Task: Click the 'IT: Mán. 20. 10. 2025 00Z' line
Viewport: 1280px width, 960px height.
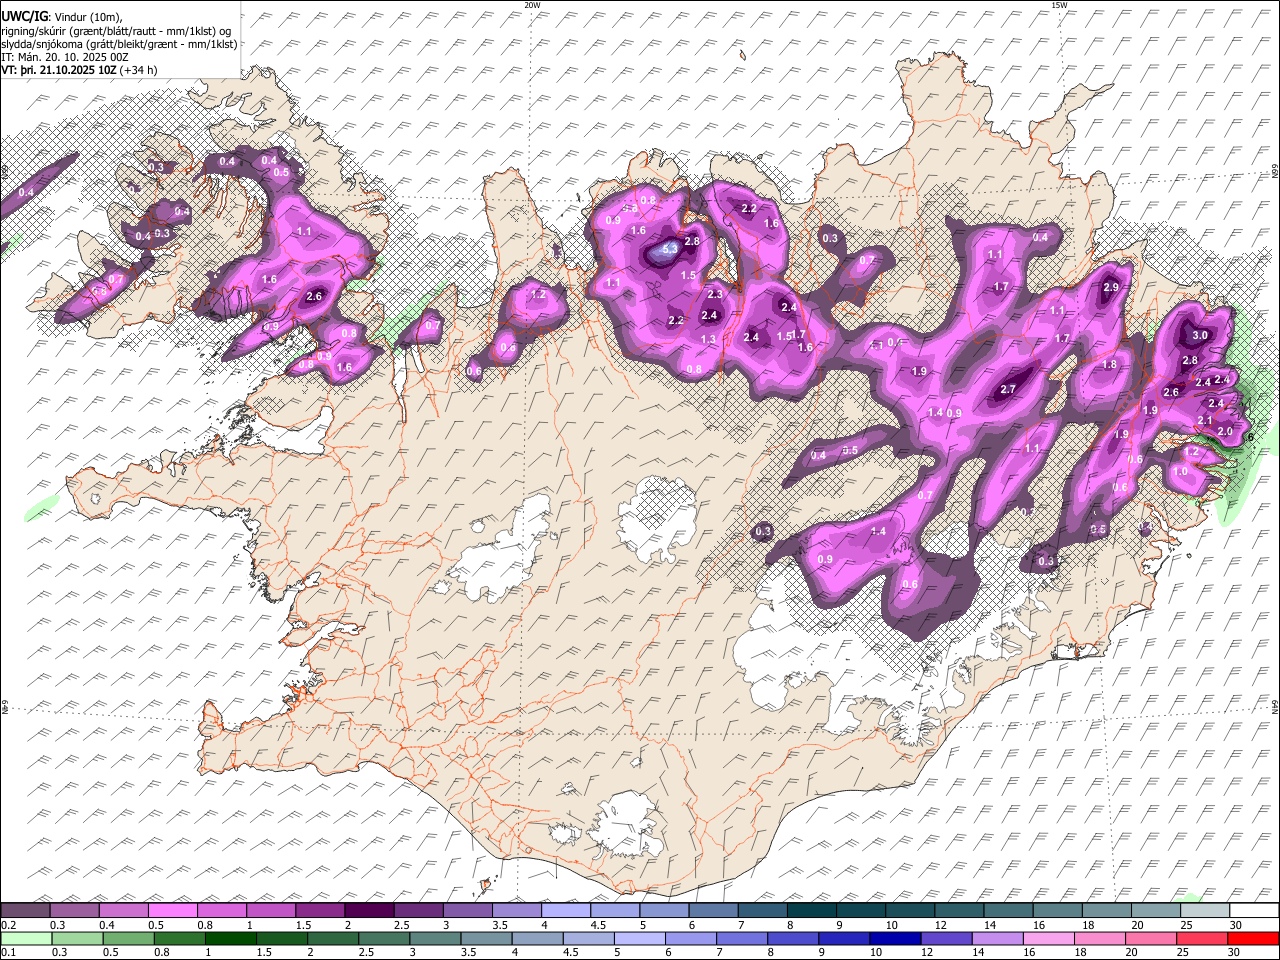Action: [65, 57]
